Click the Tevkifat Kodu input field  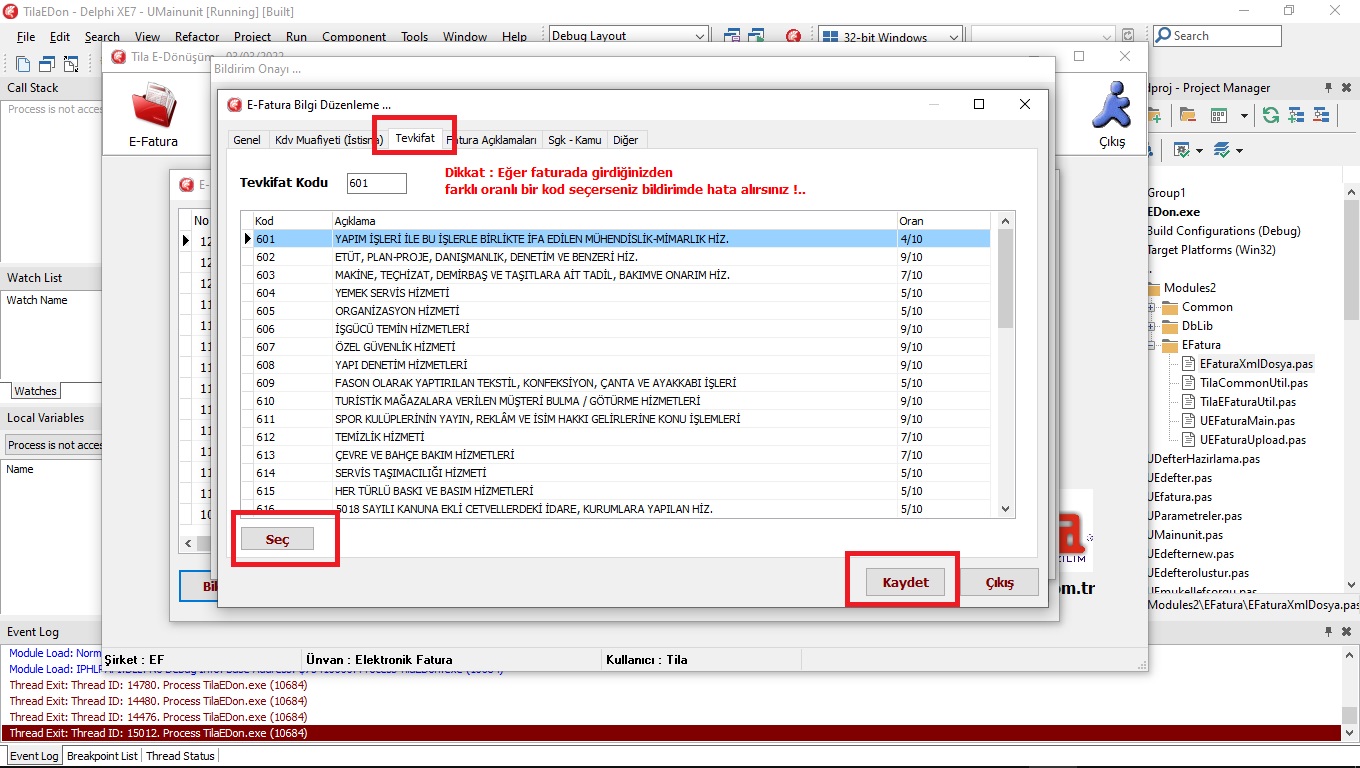coord(376,183)
